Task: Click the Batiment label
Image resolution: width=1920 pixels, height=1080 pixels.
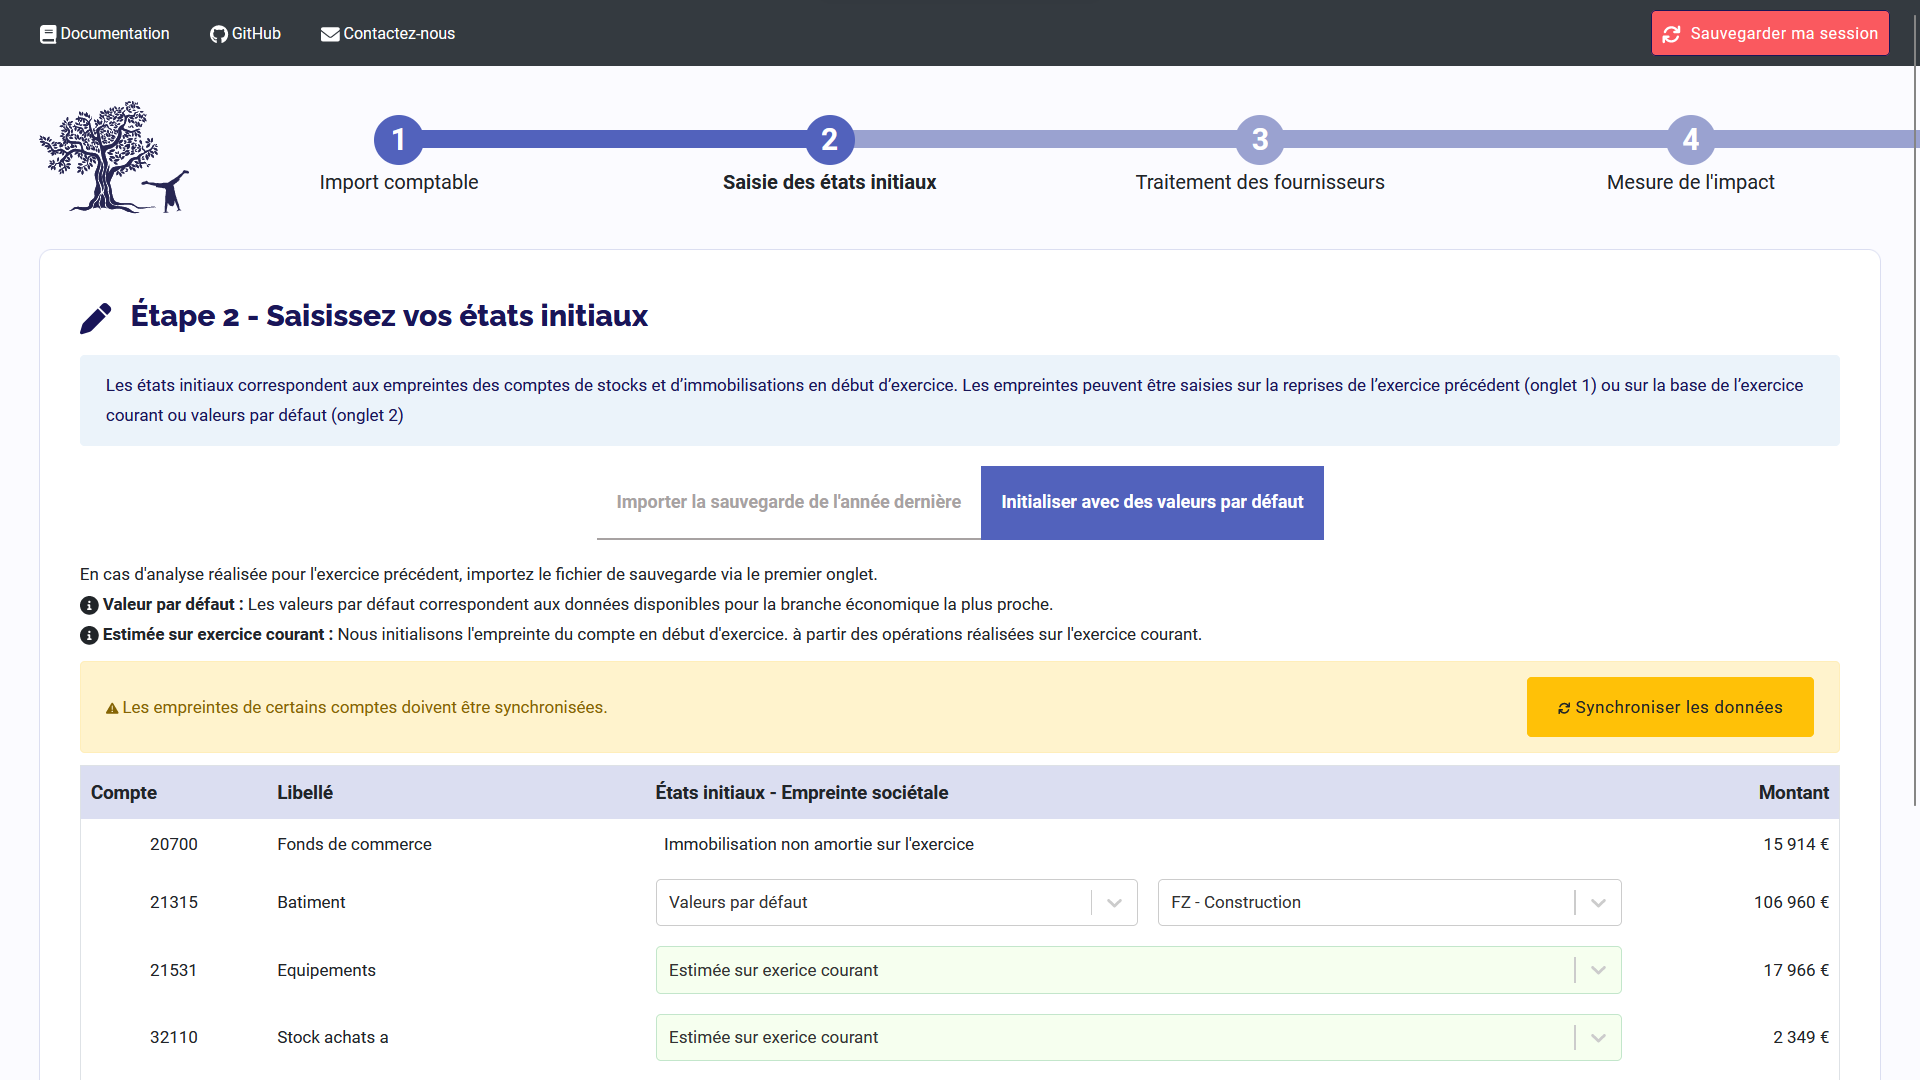Action: tap(311, 902)
